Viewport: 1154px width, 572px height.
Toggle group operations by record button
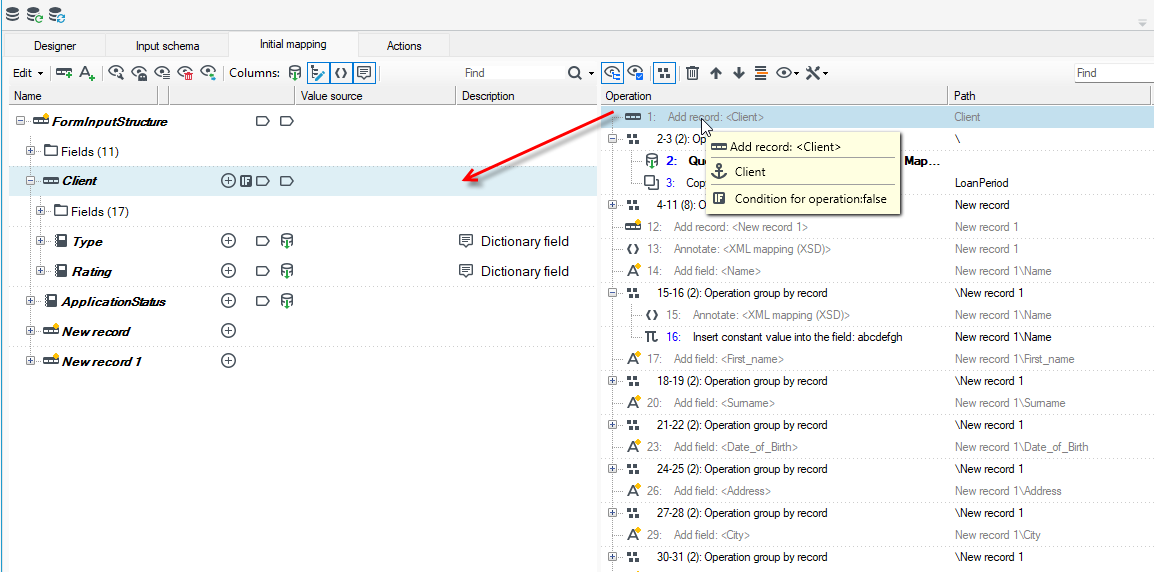tap(664, 73)
